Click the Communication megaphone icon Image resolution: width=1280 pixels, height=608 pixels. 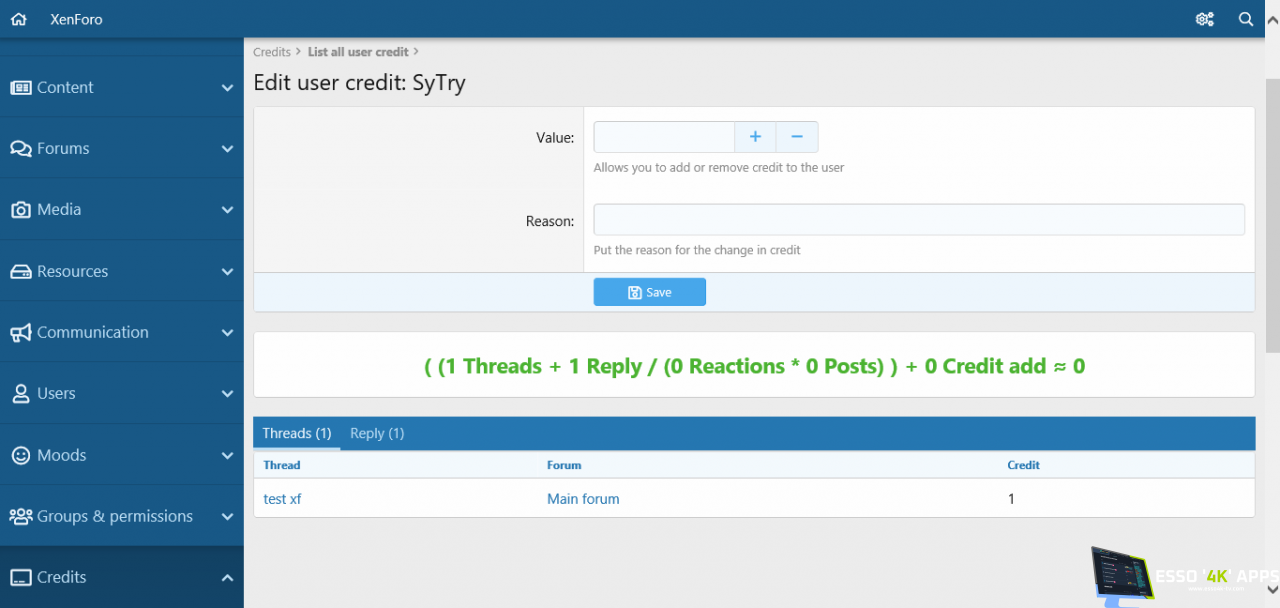[21, 333]
